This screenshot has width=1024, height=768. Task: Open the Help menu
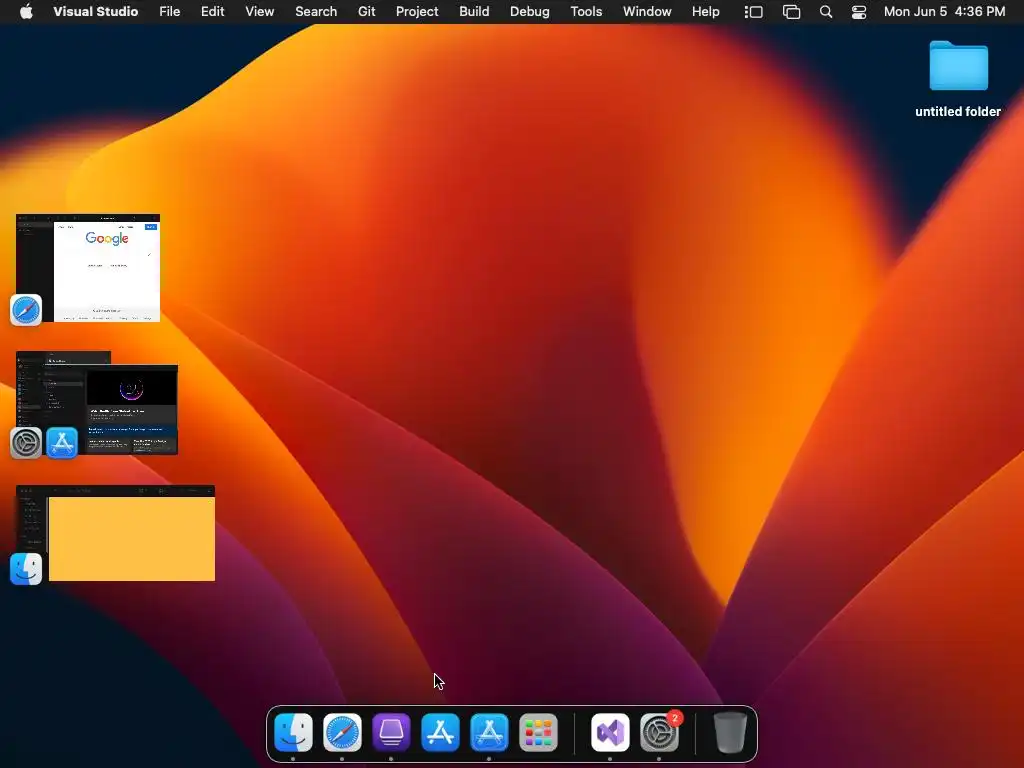(705, 12)
